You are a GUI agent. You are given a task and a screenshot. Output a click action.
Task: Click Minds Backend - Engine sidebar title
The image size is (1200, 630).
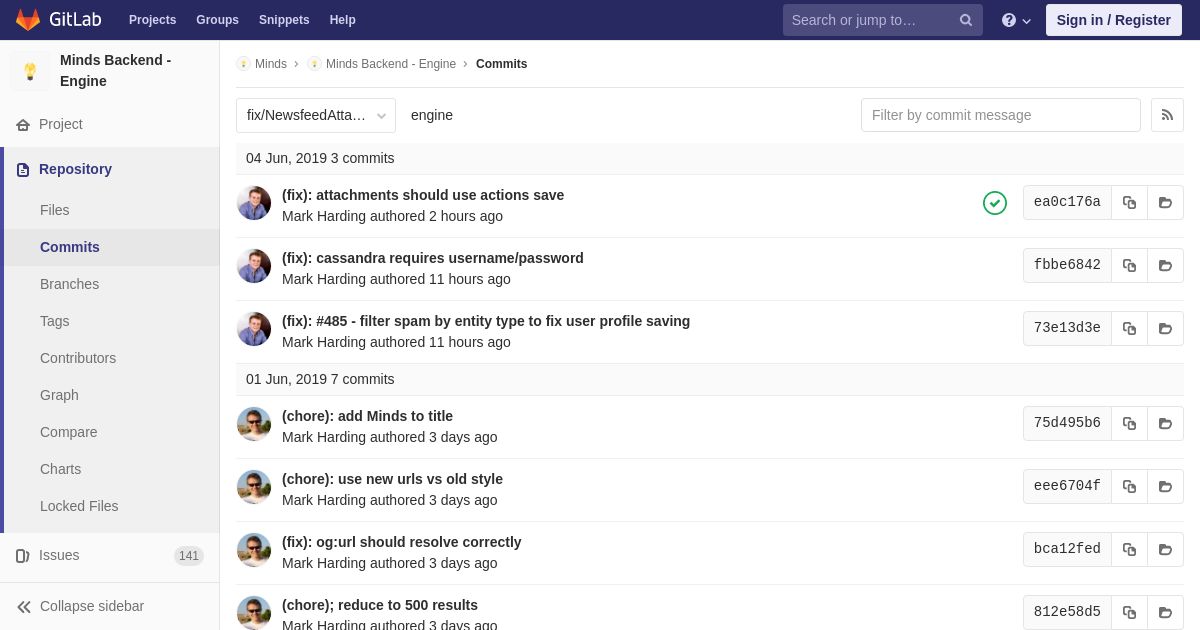116,71
